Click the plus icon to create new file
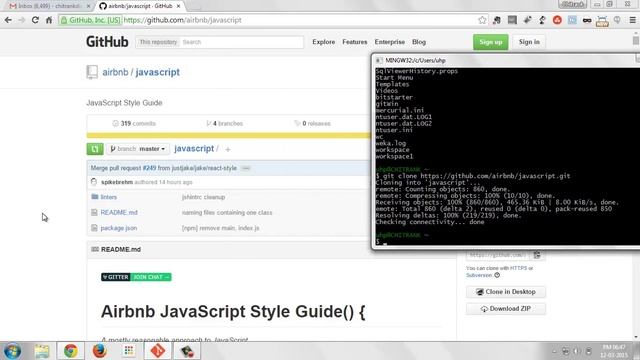Image resolution: width=640 pixels, height=360 pixels. (x=228, y=149)
